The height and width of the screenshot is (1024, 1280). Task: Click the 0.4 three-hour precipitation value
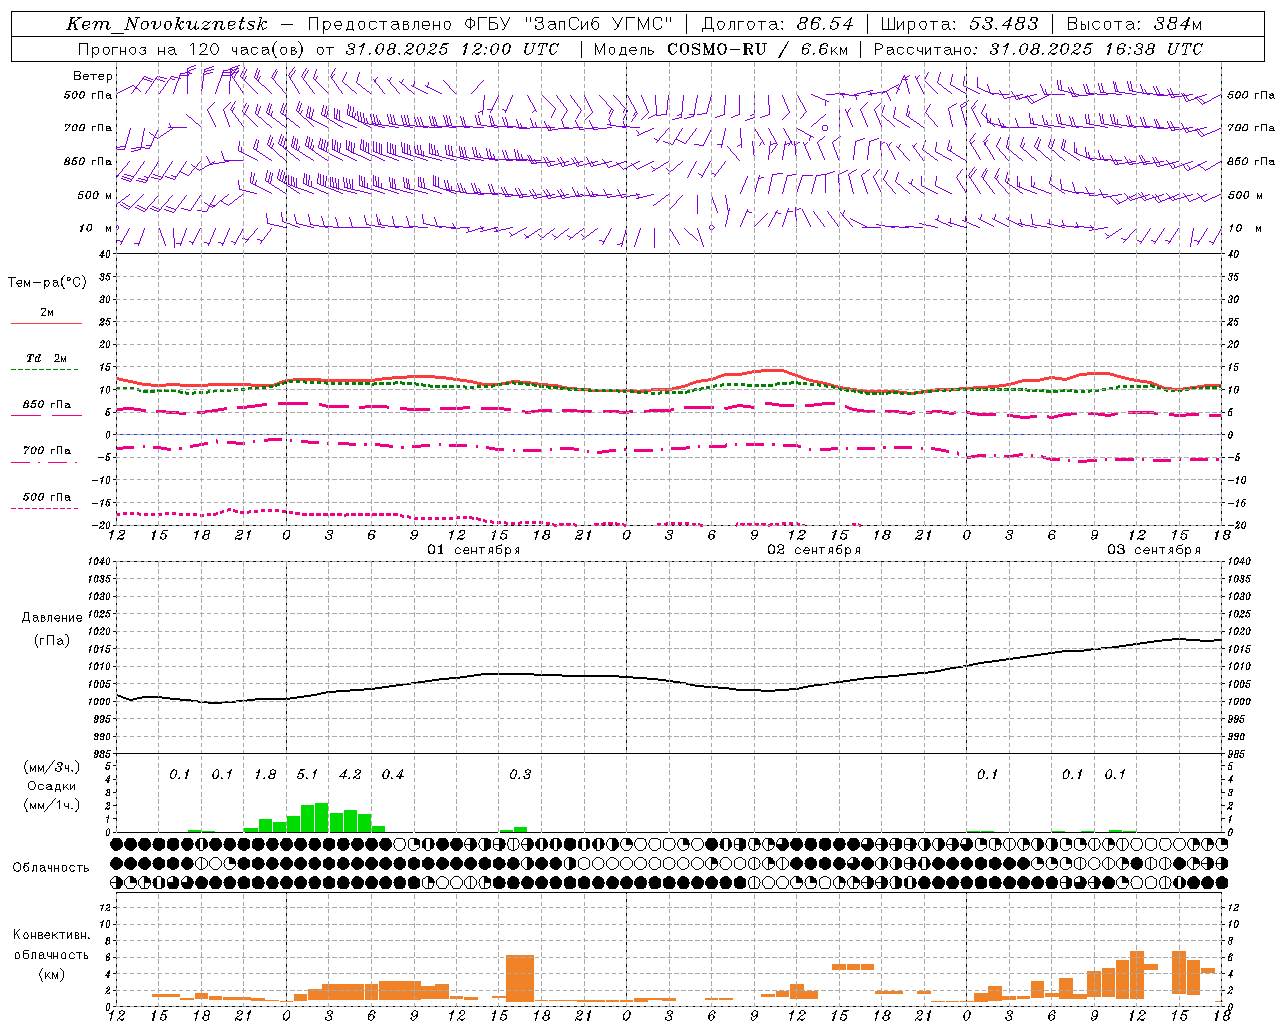(x=393, y=775)
